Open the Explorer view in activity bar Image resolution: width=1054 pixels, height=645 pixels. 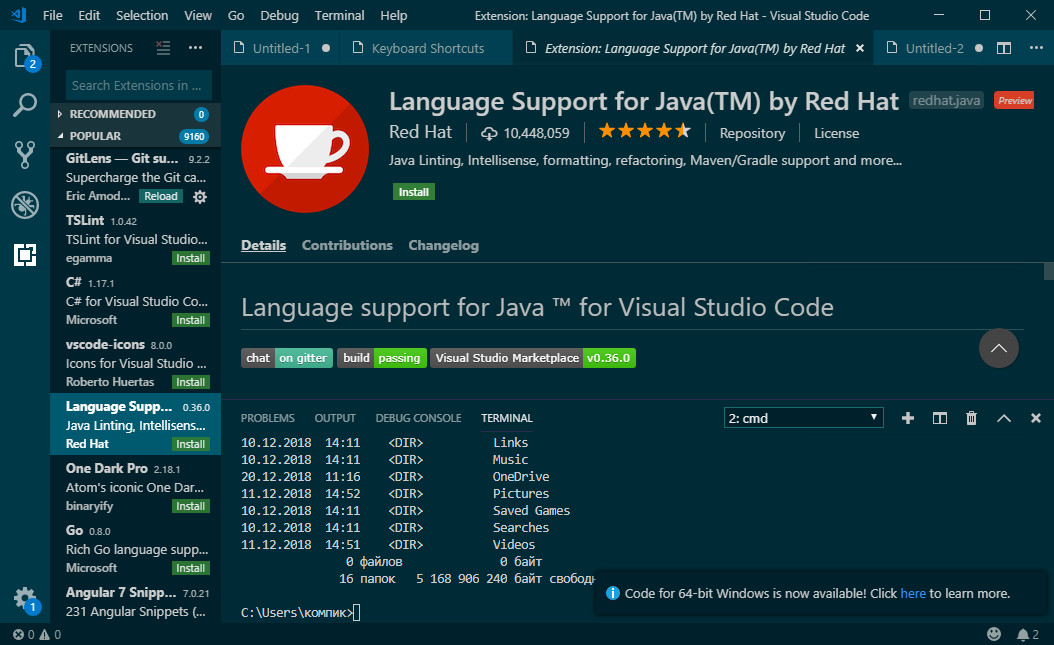click(25, 56)
